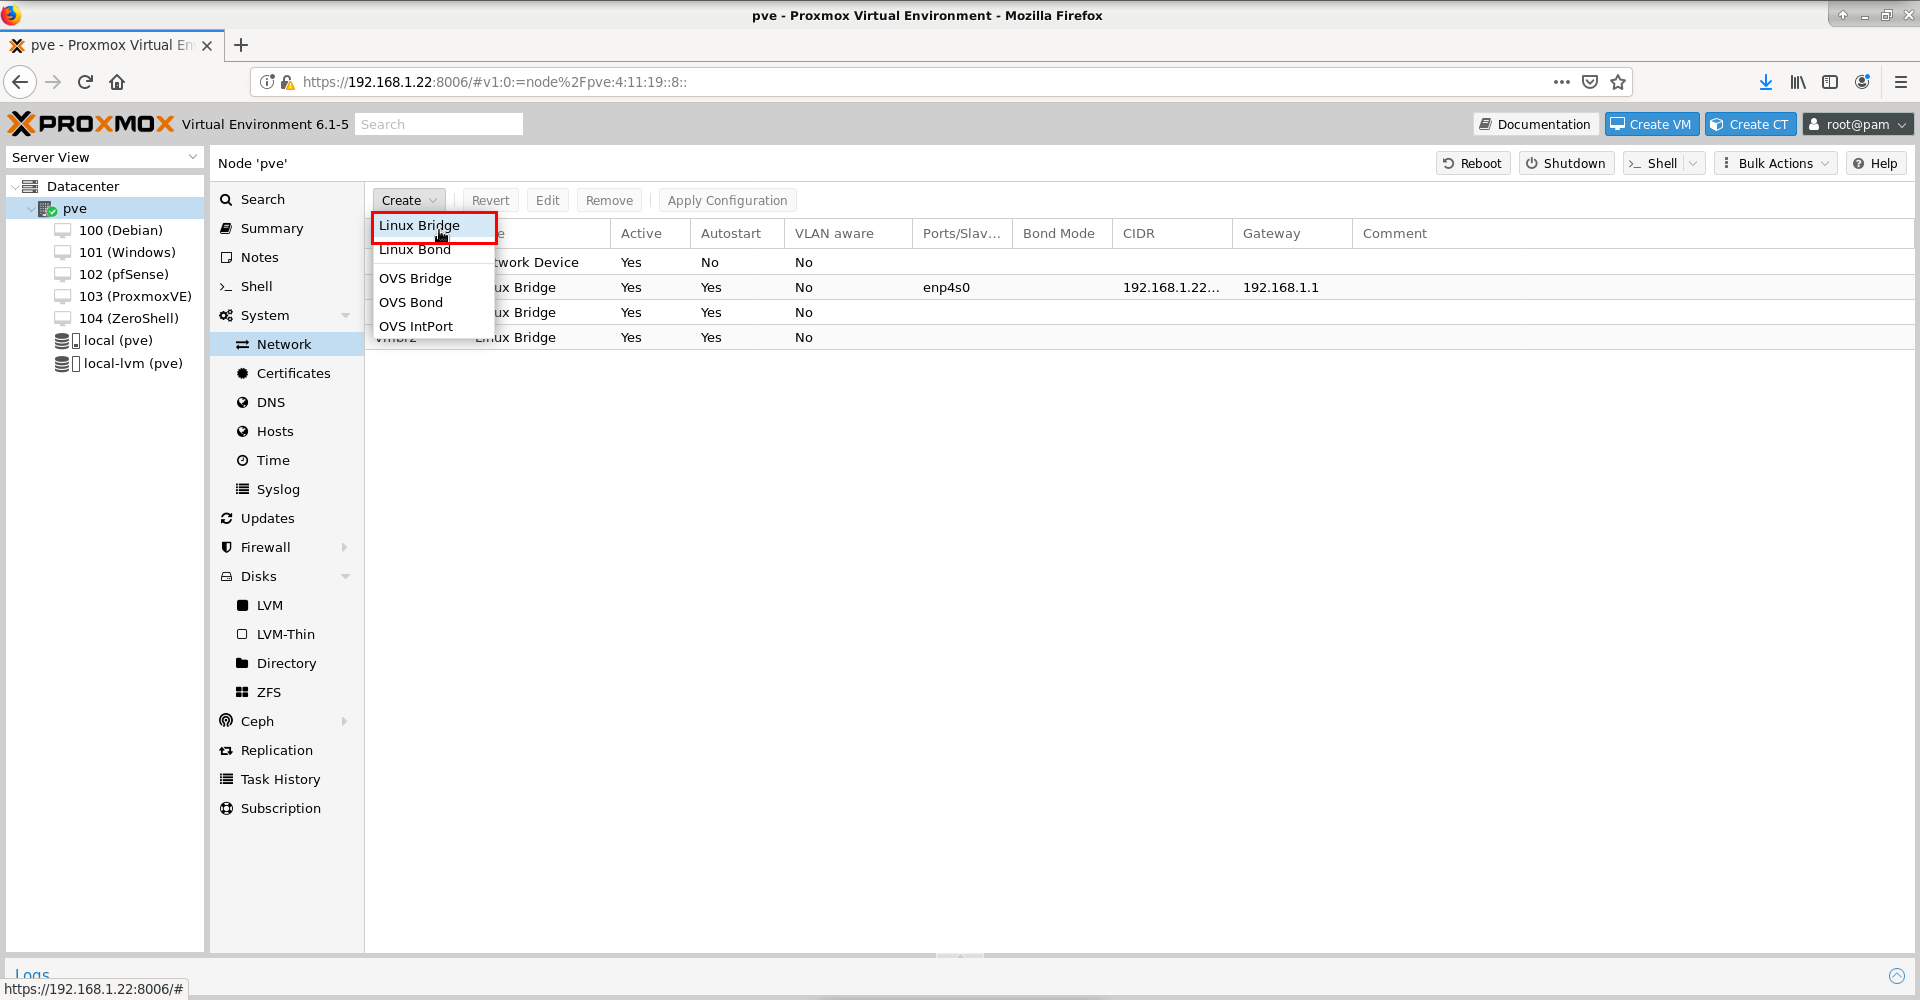Image resolution: width=1920 pixels, height=1000 pixels.
Task: Select VM 104 (ZeroShell) in the tree
Action: (129, 319)
